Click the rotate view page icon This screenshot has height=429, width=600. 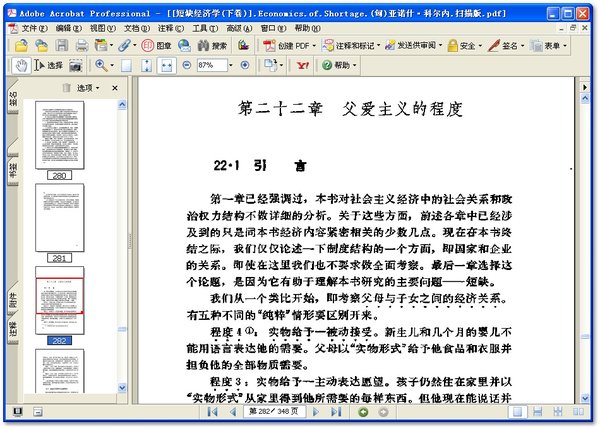[x=271, y=65]
